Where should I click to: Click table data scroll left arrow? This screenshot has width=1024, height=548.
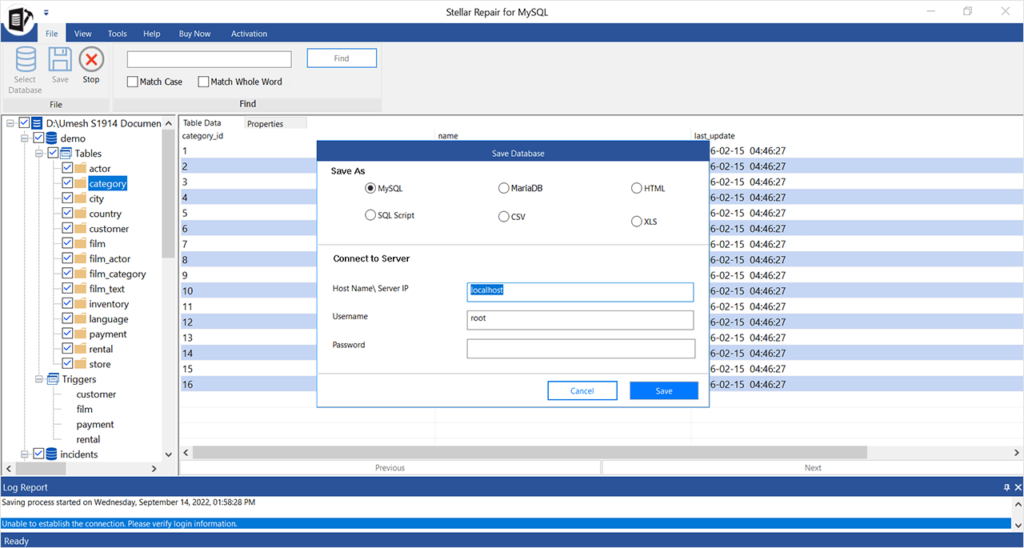(185, 452)
